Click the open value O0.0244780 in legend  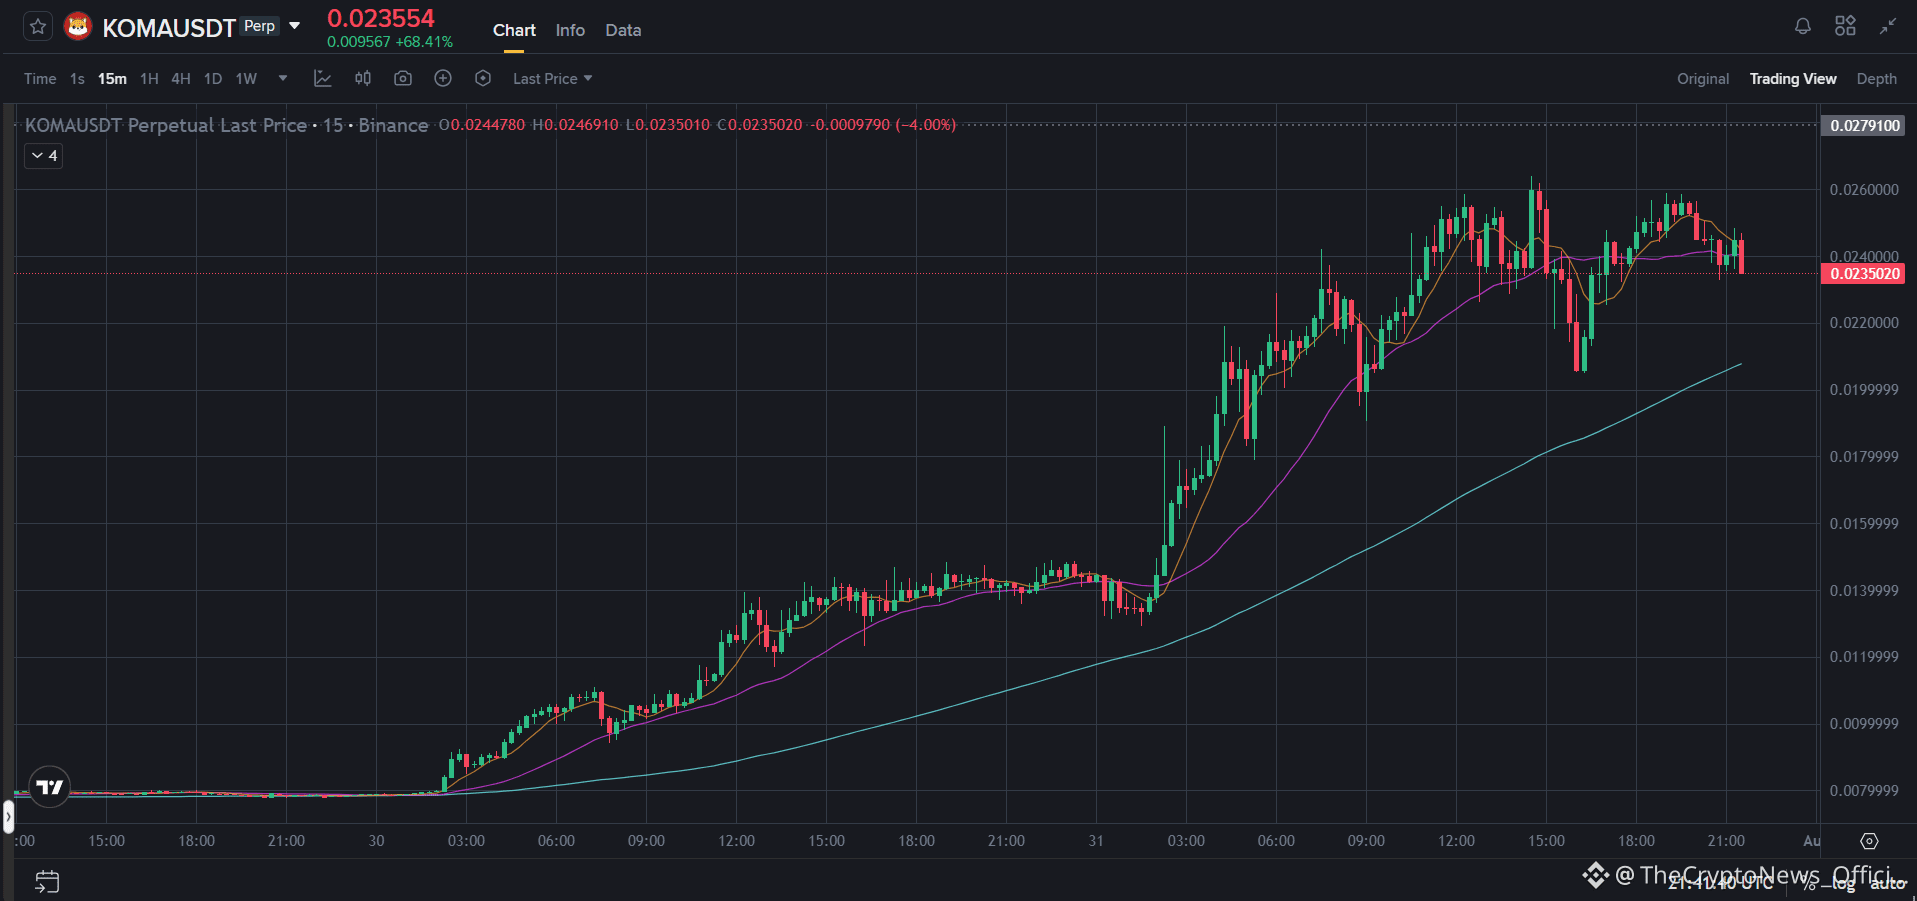click(x=482, y=125)
